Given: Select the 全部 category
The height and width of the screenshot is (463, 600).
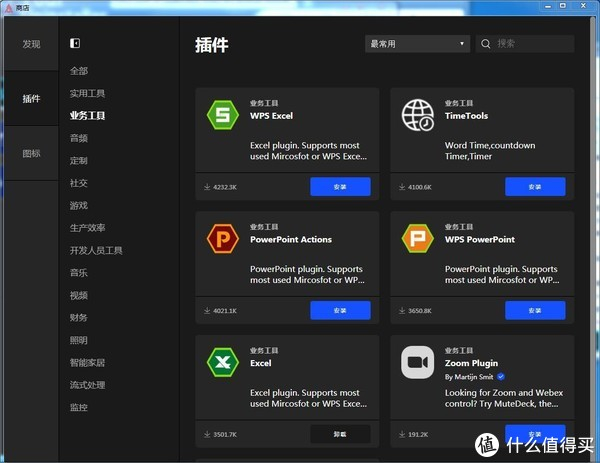Looking at the screenshot, I should click(79, 71).
